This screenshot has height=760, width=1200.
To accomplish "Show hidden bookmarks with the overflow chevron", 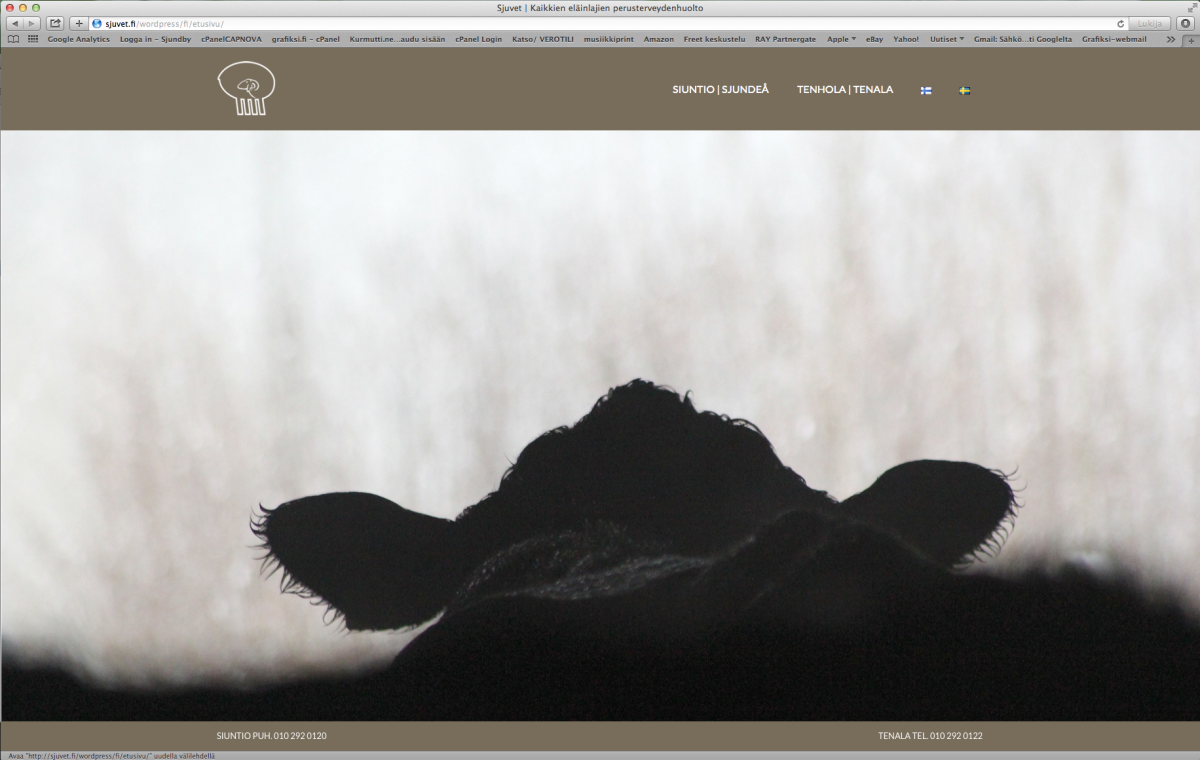I will tap(1171, 39).
